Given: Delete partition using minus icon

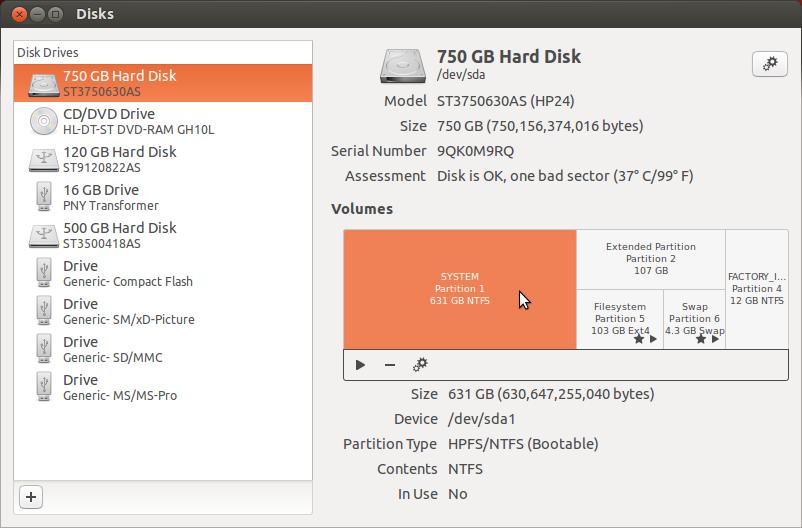Looking at the screenshot, I should [x=390, y=365].
